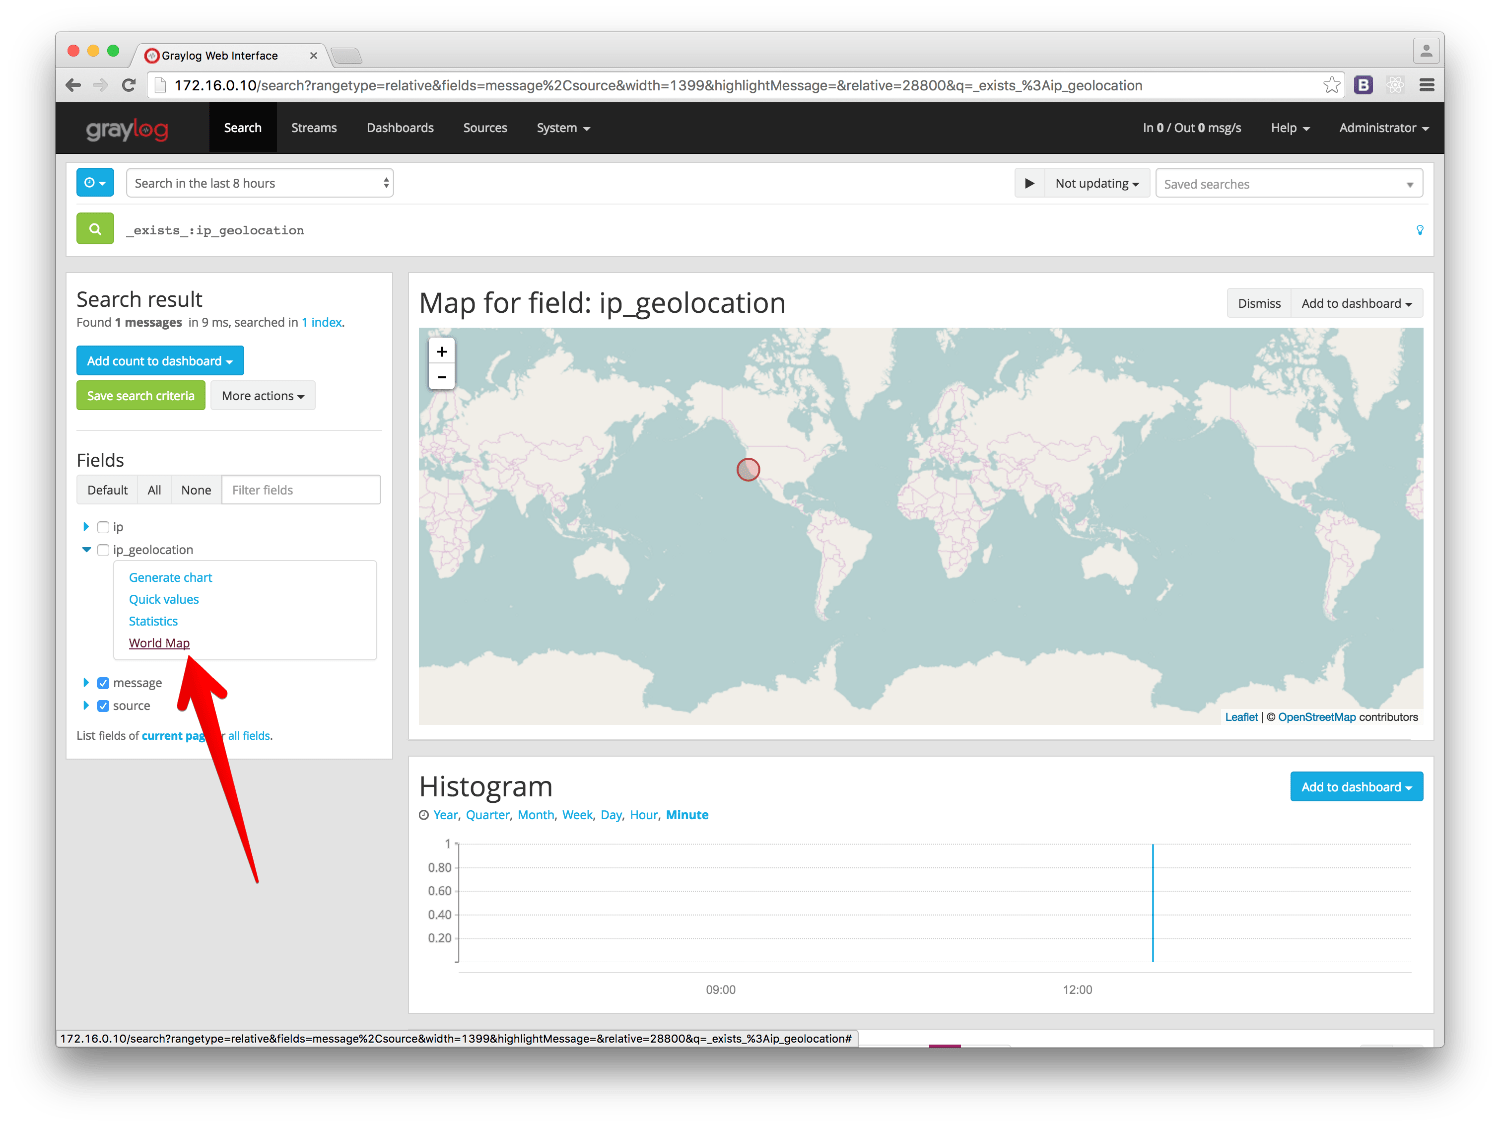Uncheck the source field checkbox
1500x1127 pixels.
click(x=103, y=706)
